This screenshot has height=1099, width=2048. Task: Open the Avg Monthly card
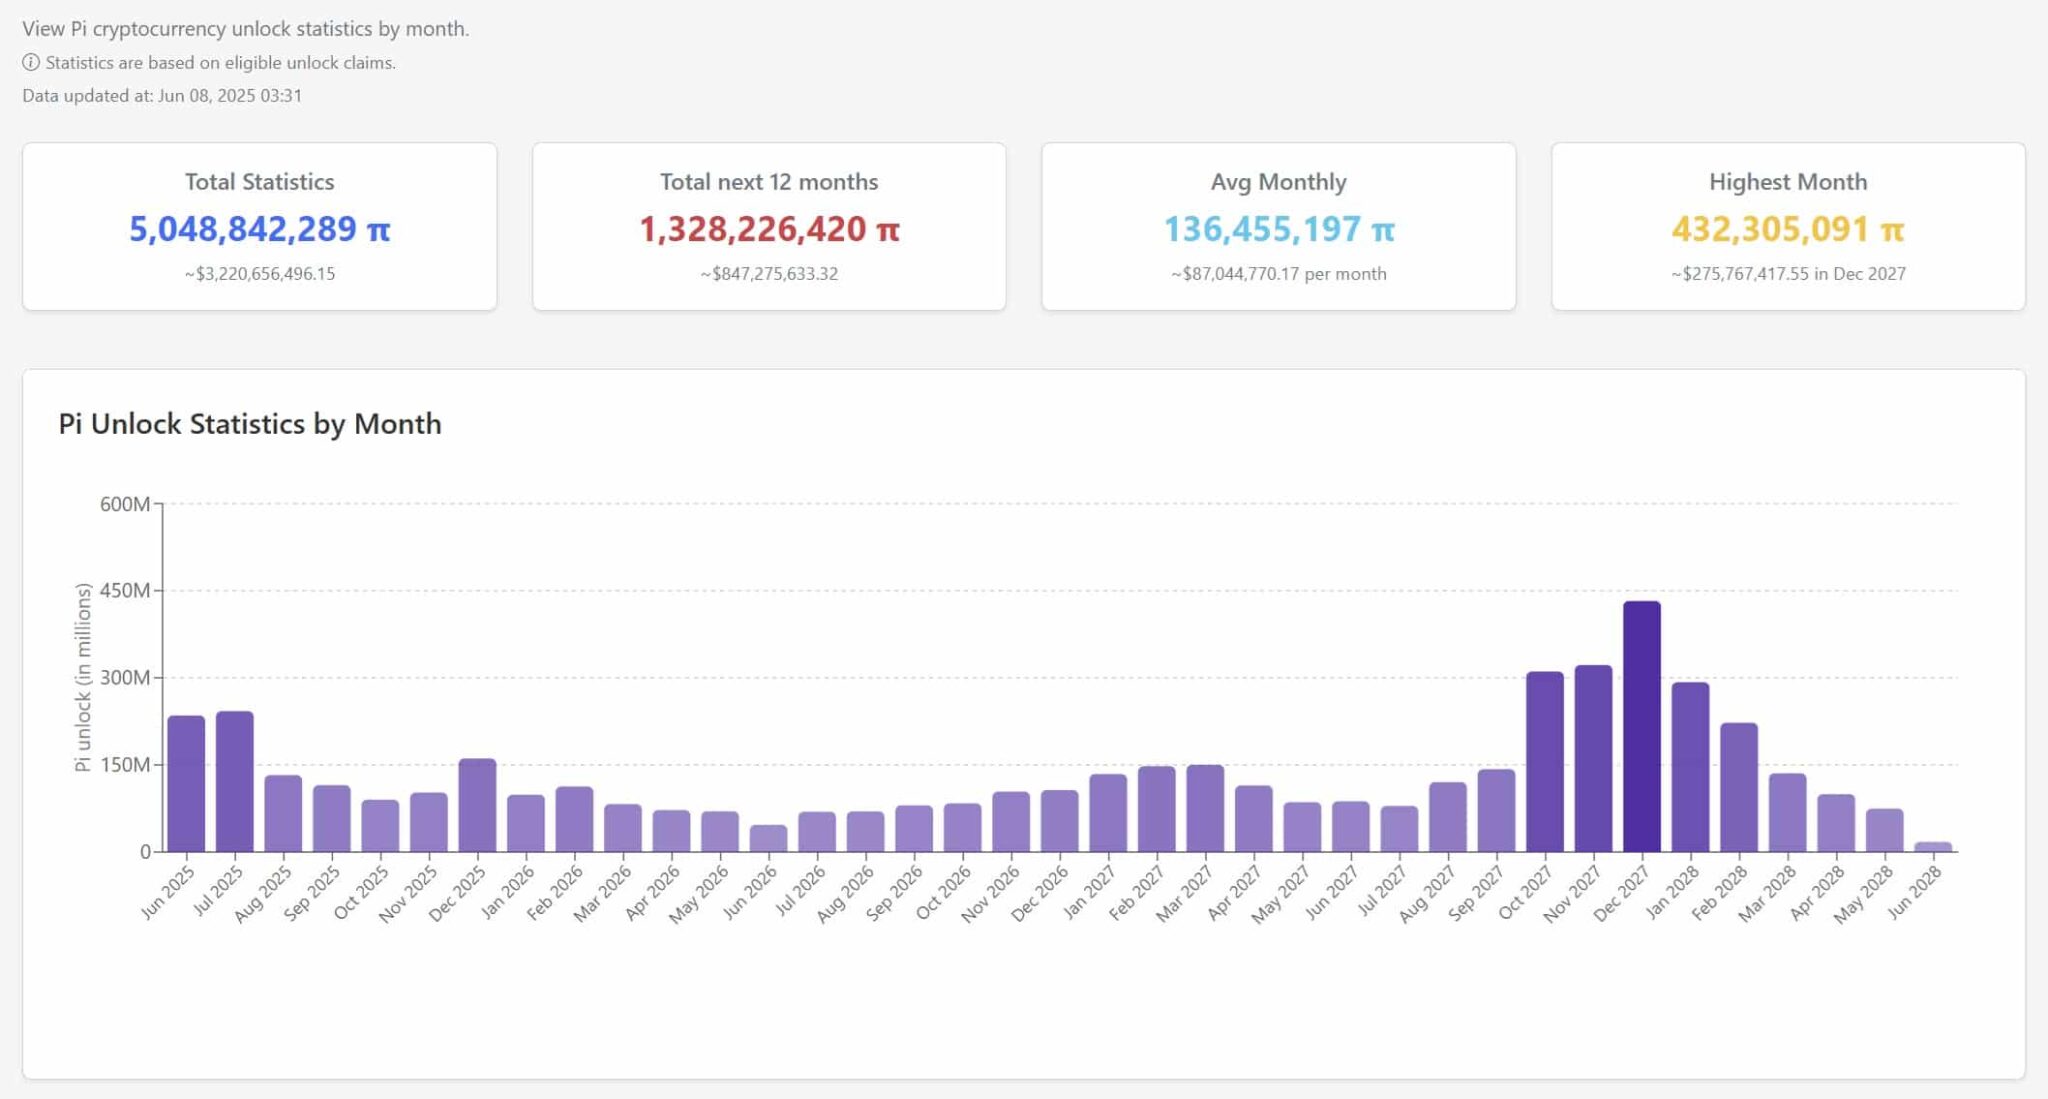pos(1278,226)
